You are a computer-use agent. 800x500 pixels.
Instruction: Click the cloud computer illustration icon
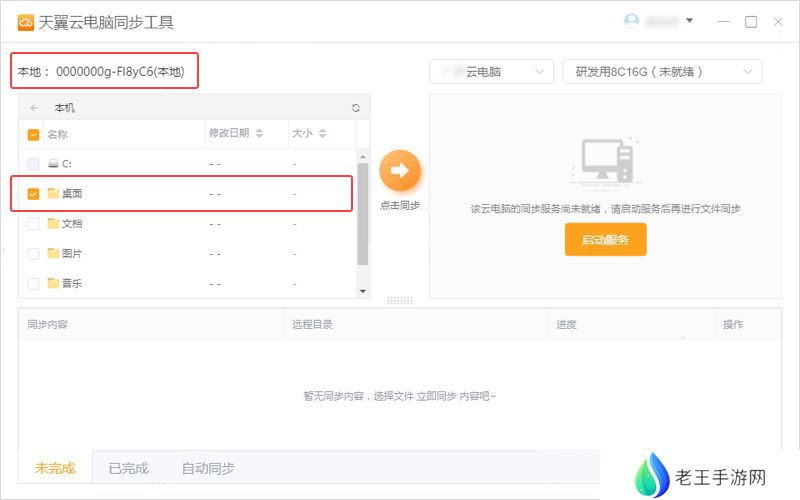click(x=606, y=161)
